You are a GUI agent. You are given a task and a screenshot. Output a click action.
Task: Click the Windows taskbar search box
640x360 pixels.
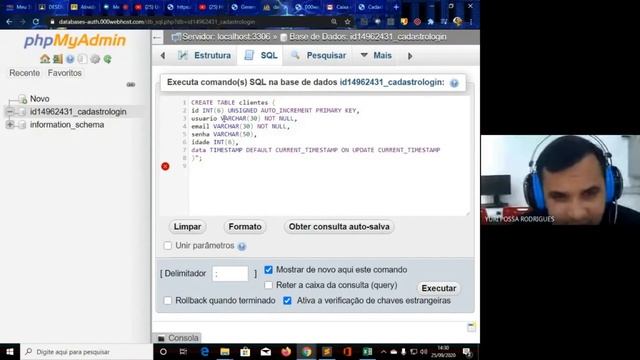click(87, 351)
